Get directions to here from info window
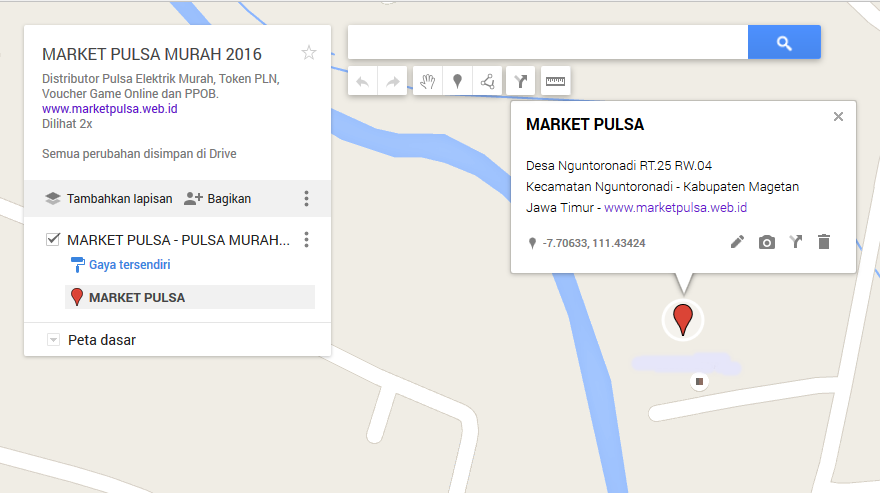The image size is (880, 493). click(x=795, y=242)
